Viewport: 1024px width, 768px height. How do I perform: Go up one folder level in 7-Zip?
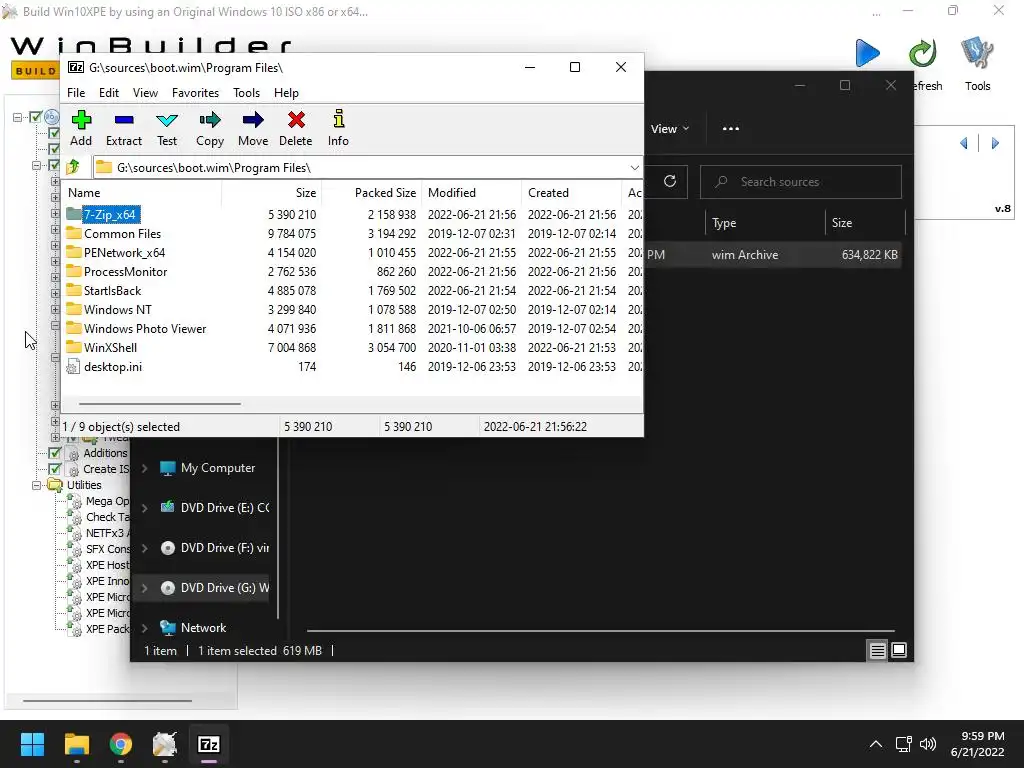73,167
